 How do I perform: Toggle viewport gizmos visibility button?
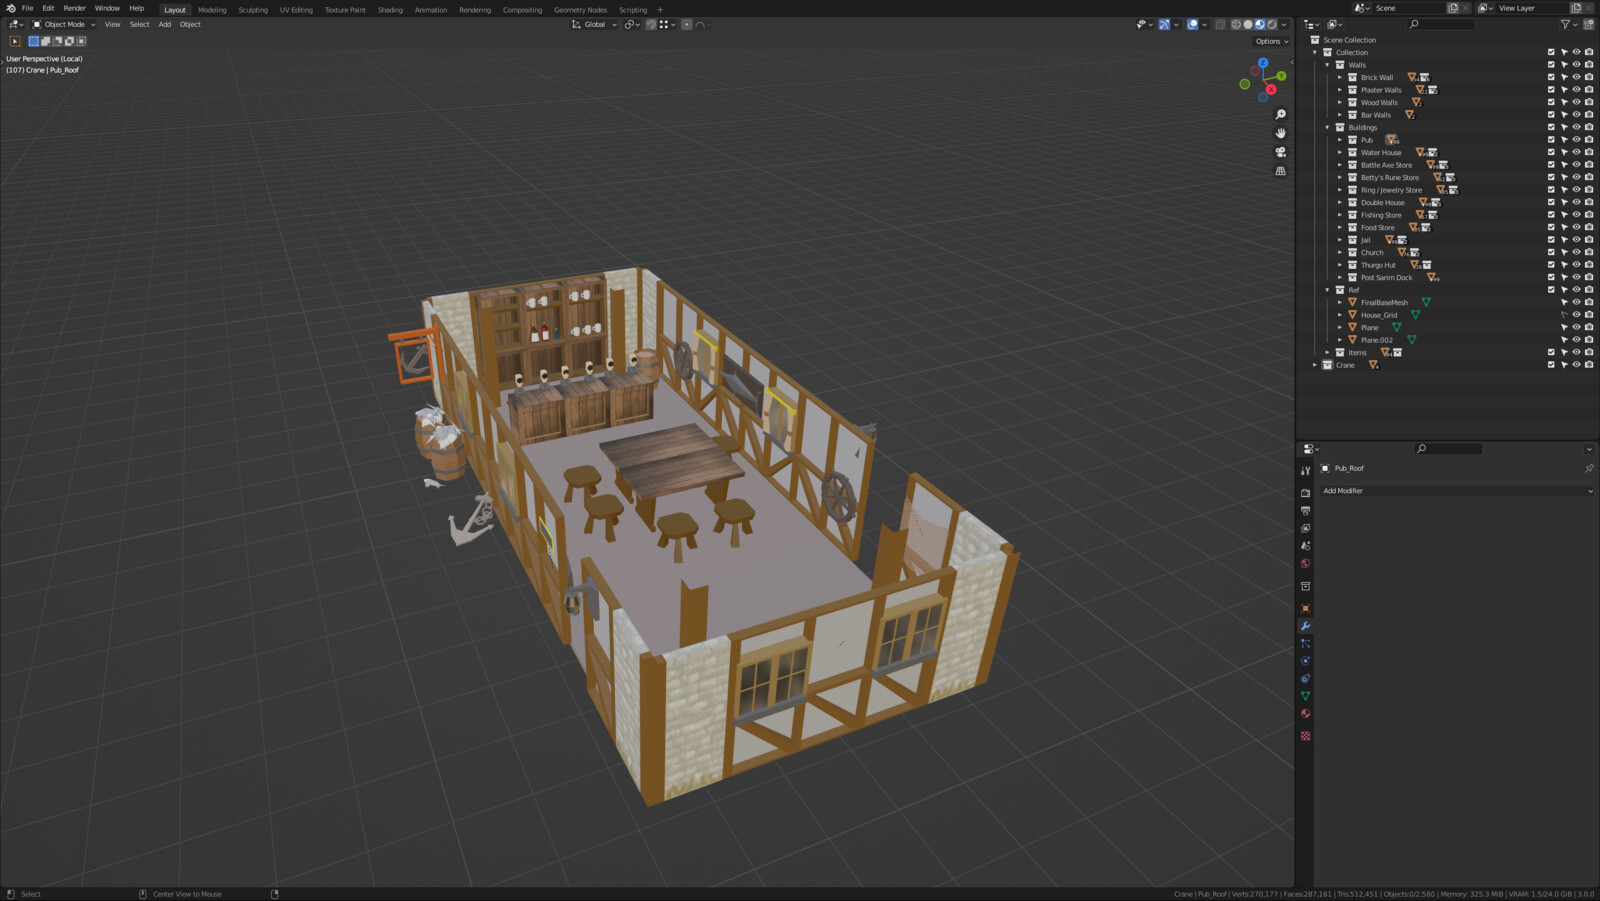(1164, 24)
